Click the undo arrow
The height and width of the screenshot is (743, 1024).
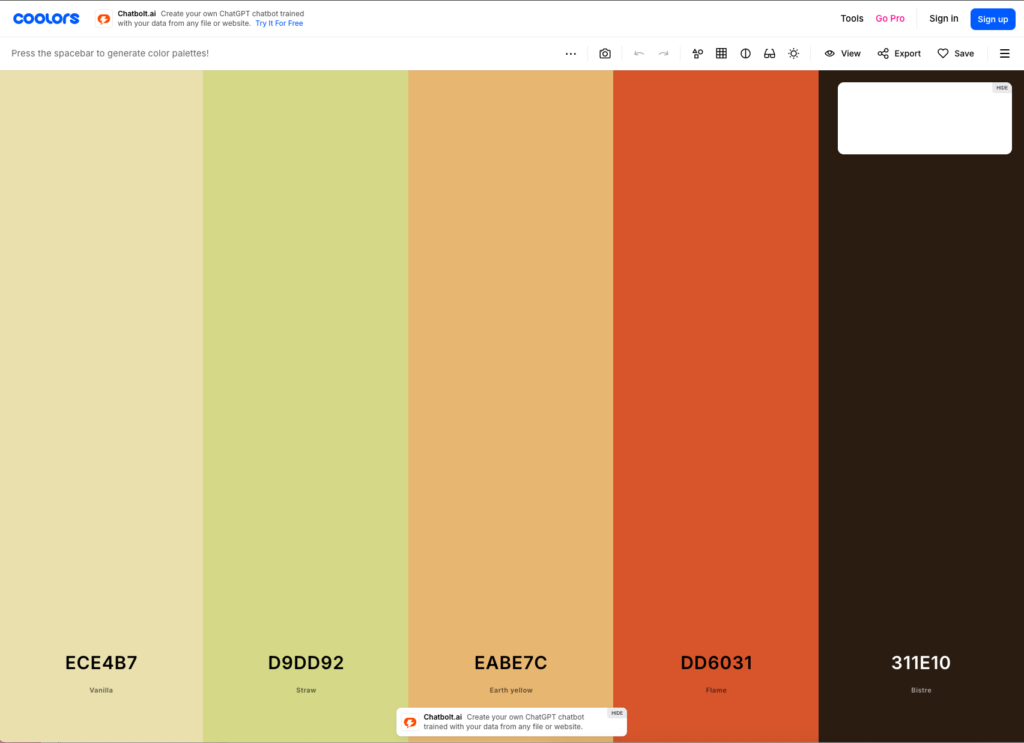click(639, 54)
